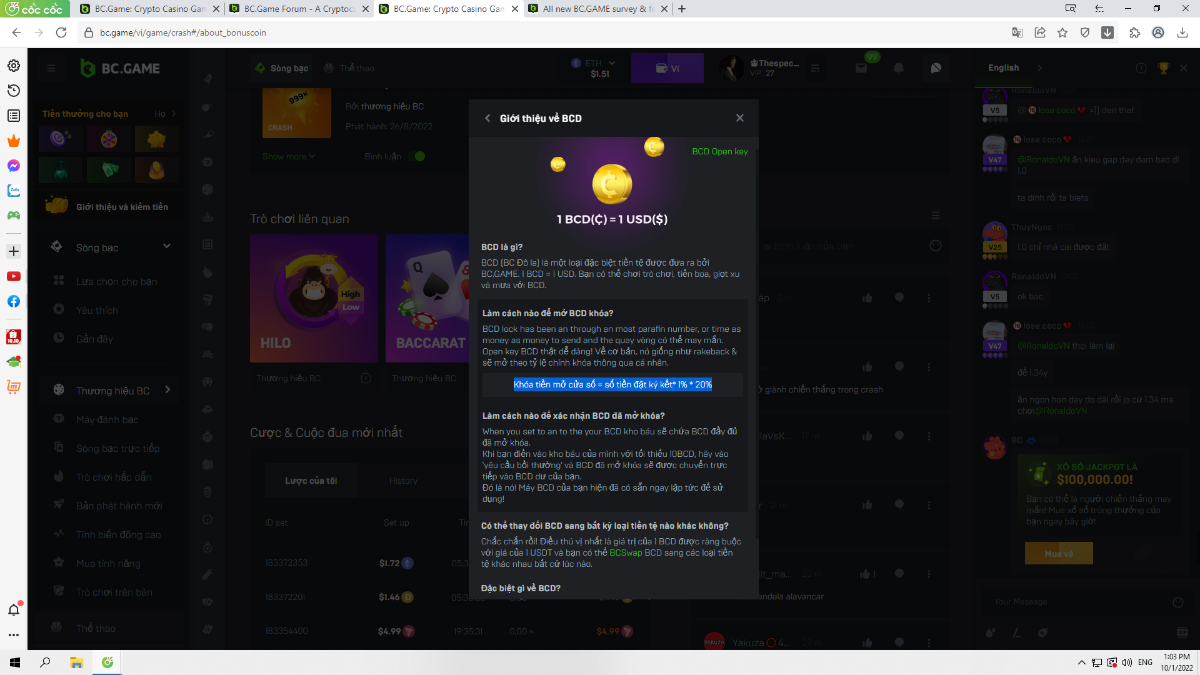Open the trophy icon in chat header
This screenshot has width=1200, height=675.
click(x=1163, y=68)
